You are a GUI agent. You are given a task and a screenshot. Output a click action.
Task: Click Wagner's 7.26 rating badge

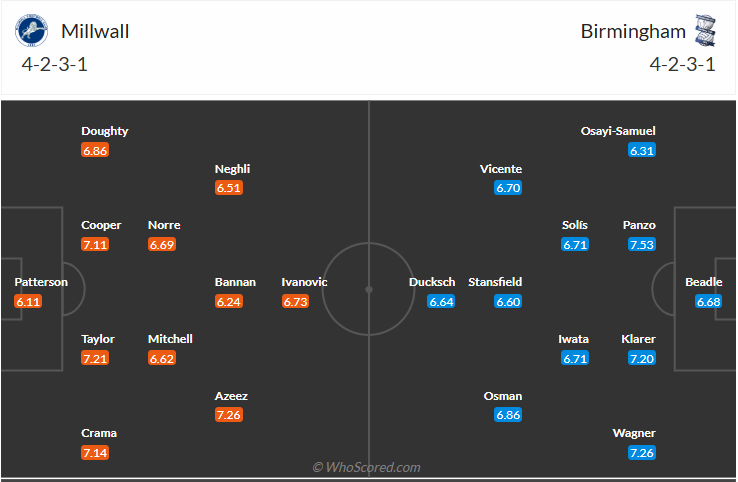(642, 453)
